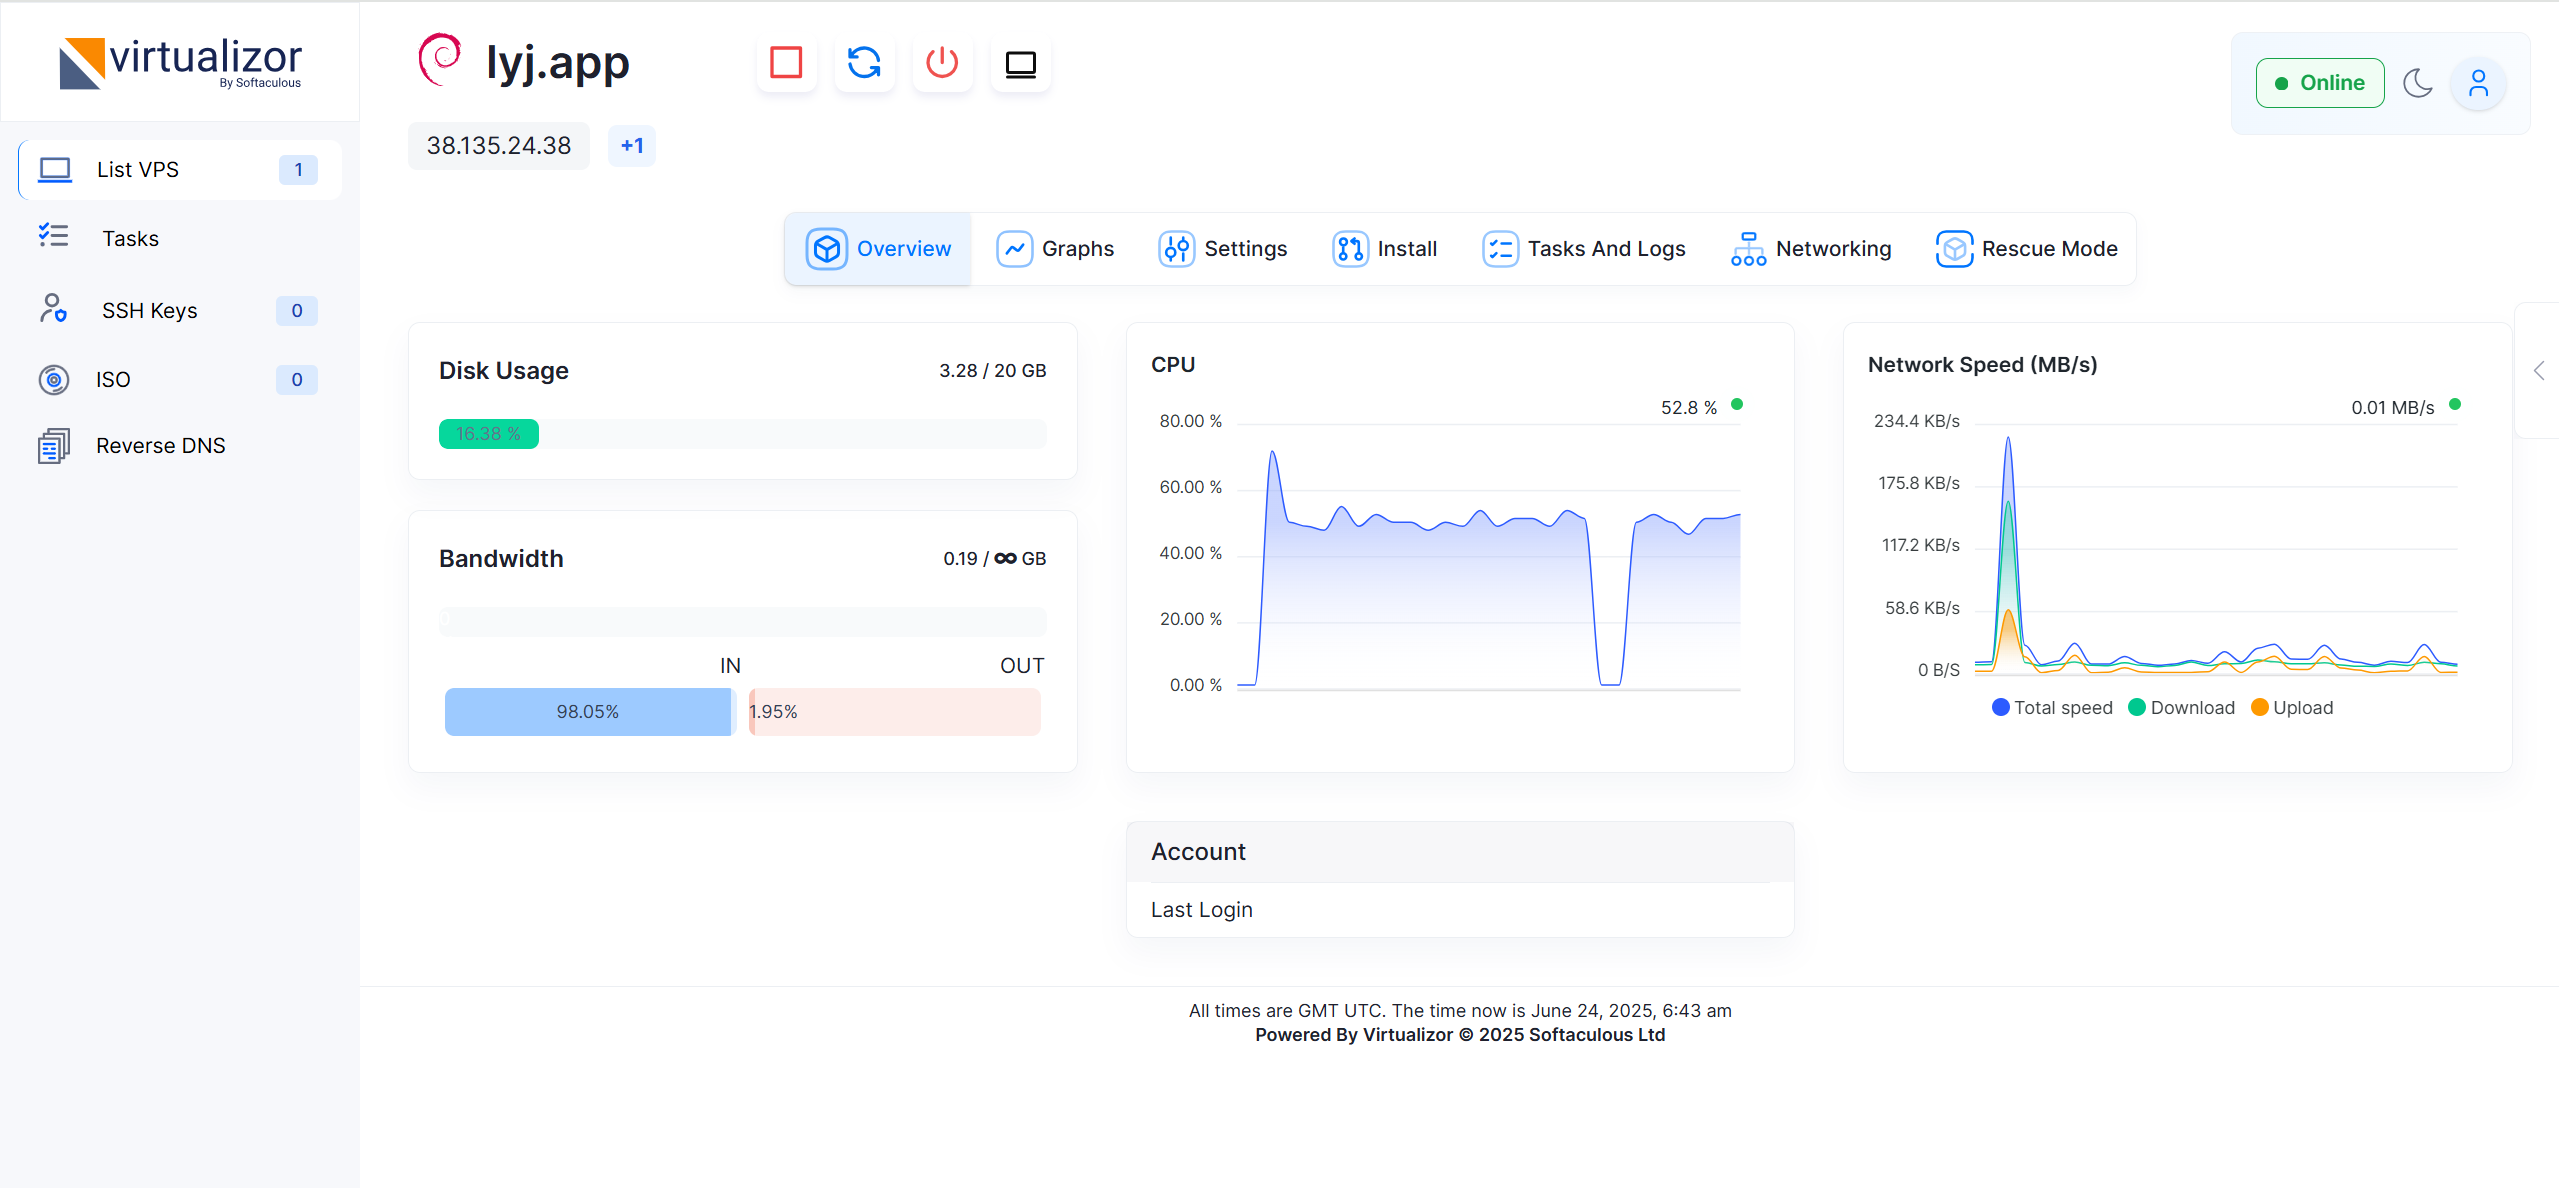This screenshot has height=1188, width=2559.
Task: Expand the right side panel chevron
Action: (x=2539, y=371)
